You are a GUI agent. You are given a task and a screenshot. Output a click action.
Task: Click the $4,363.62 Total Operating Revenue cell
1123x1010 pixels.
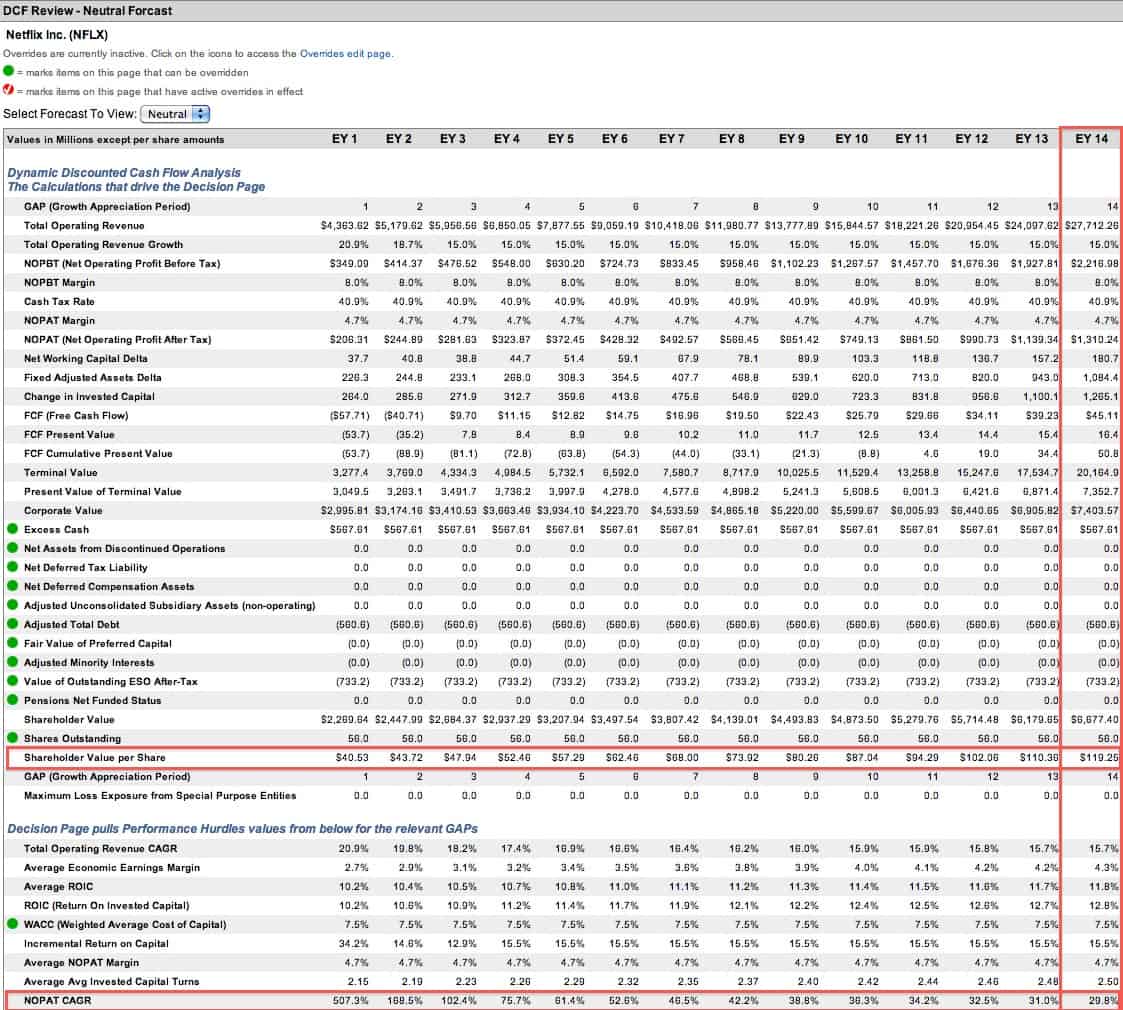click(x=344, y=226)
